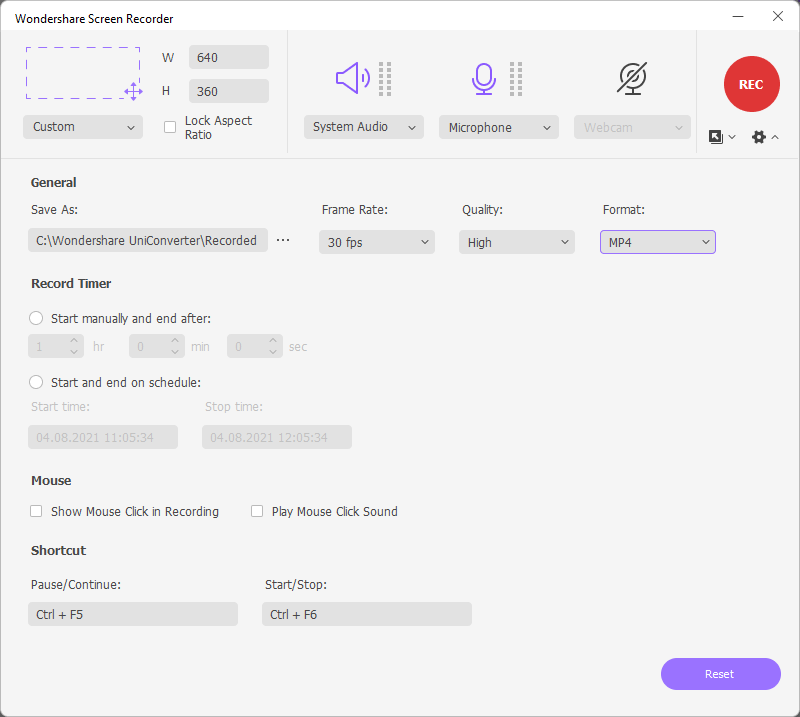The image size is (800, 717).
Task: Browse save location with the three-dots button
Action: [x=283, y=240]
